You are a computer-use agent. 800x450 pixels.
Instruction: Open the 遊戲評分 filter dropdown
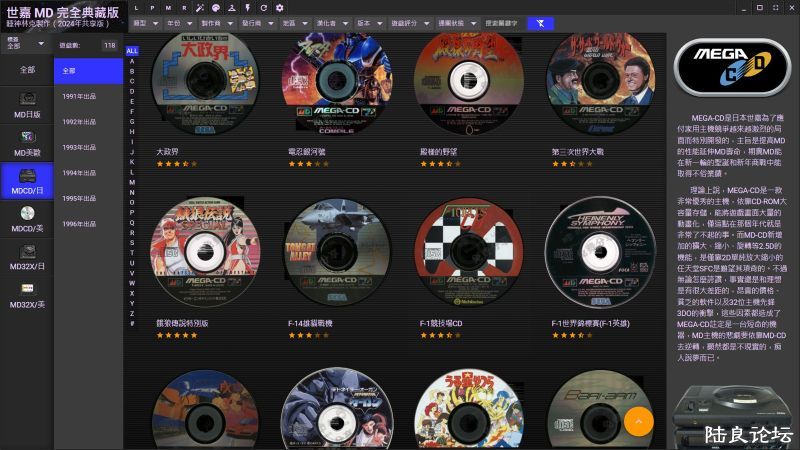[410, 23]
